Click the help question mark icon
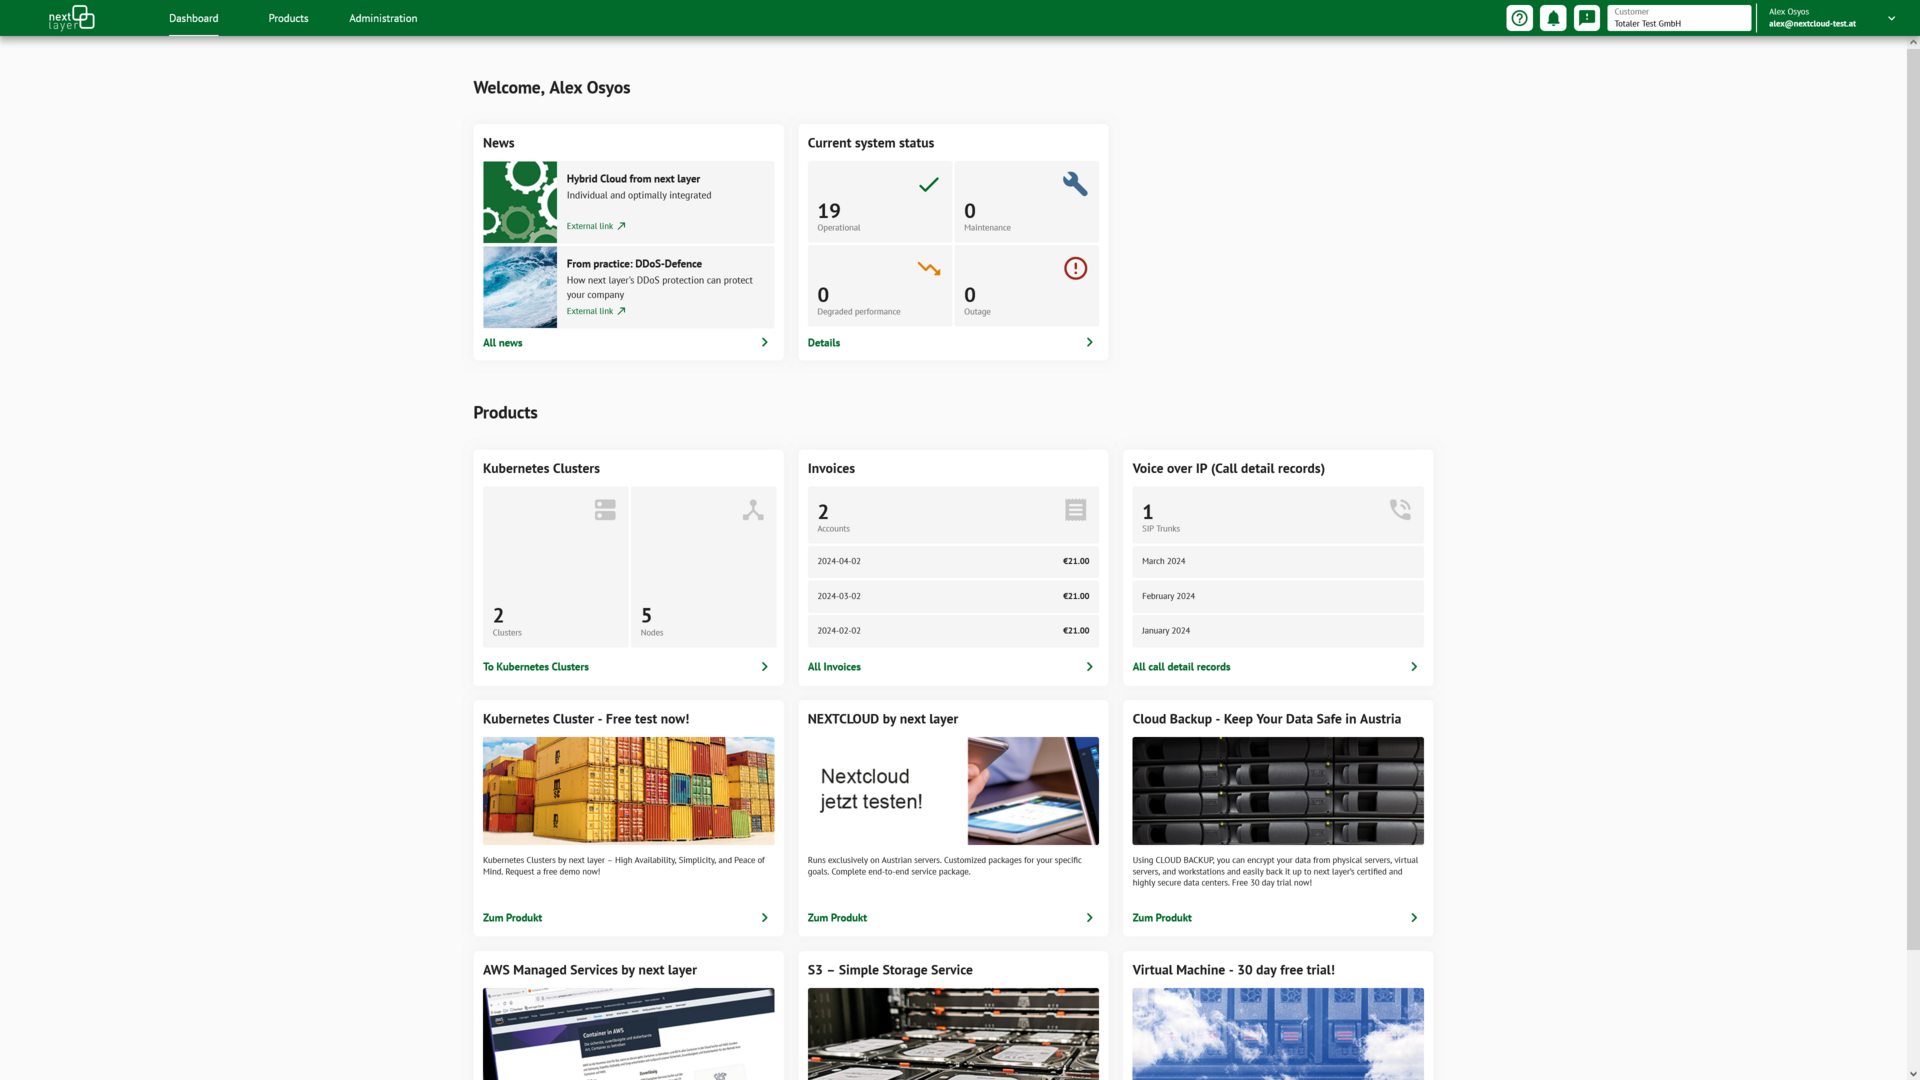This screenshot has height=1080, width=1920. [1519, 18]
